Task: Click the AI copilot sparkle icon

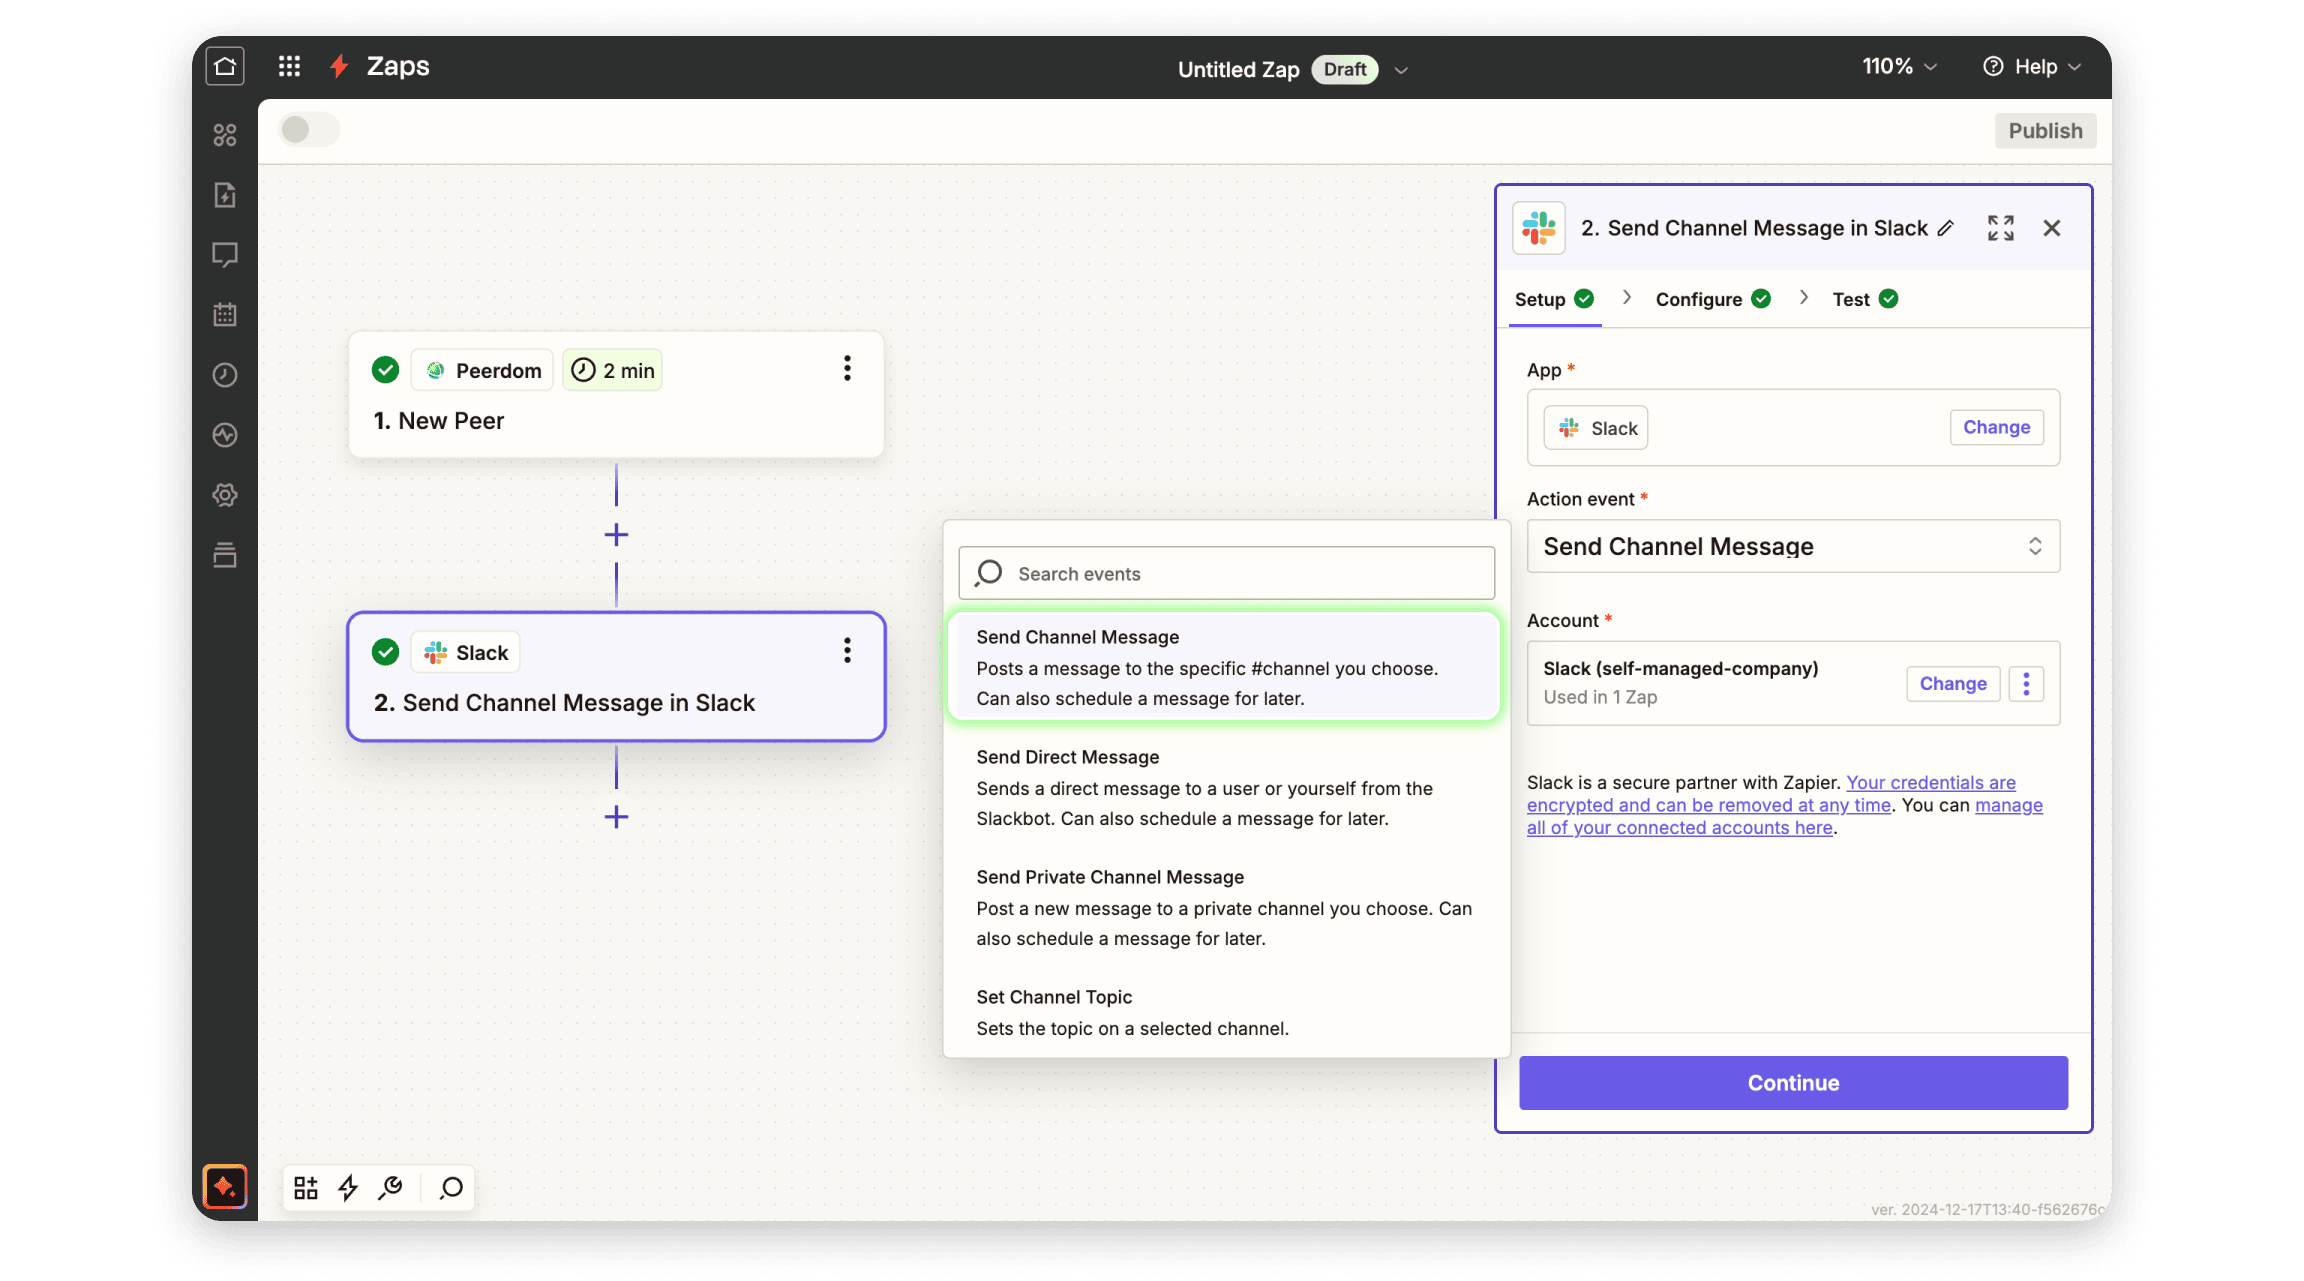Action: coord(225,1187)
